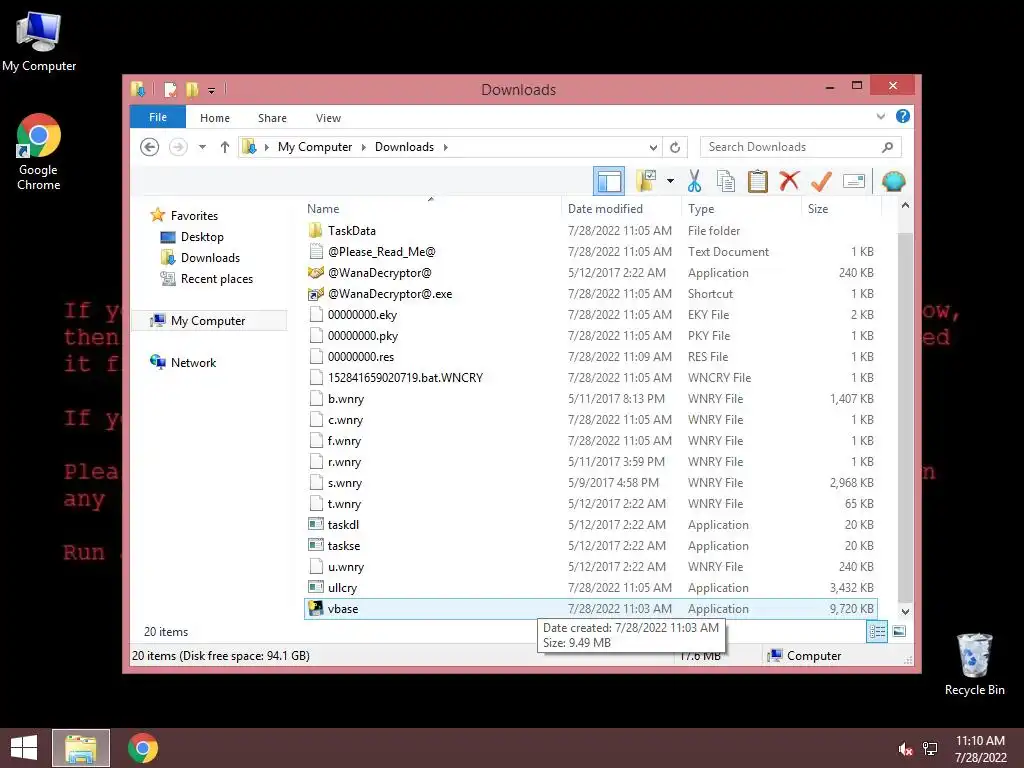This screenshot has width=1024, height=768.
Task: Select the b.wnry file
Action: (591, 398)
